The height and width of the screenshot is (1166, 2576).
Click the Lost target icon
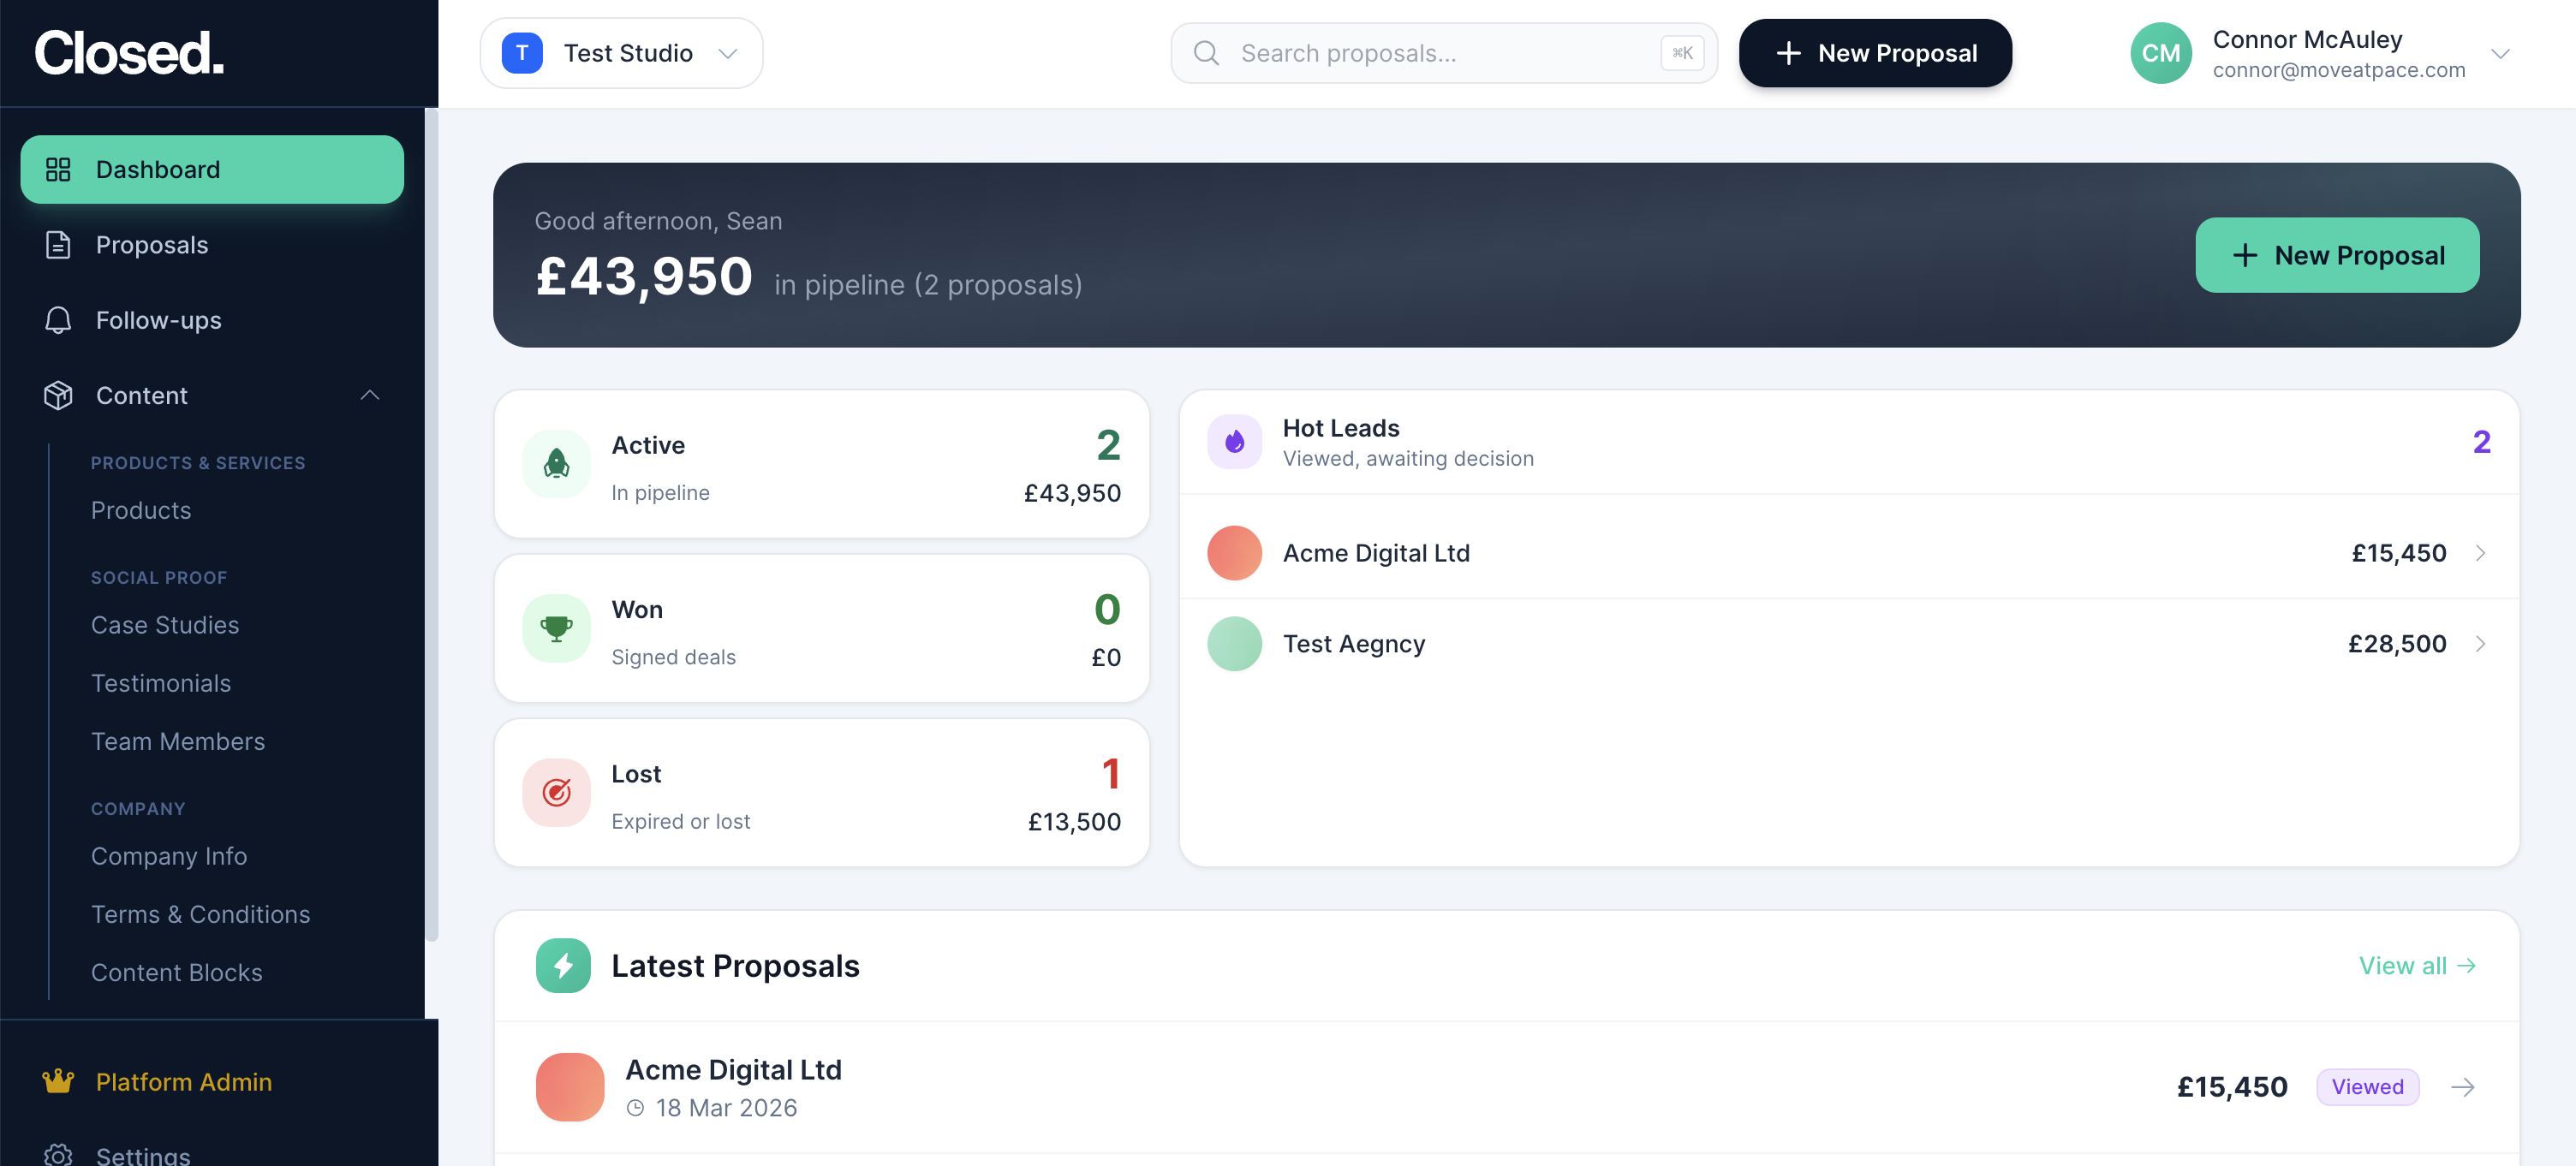(x=557, y=792)
